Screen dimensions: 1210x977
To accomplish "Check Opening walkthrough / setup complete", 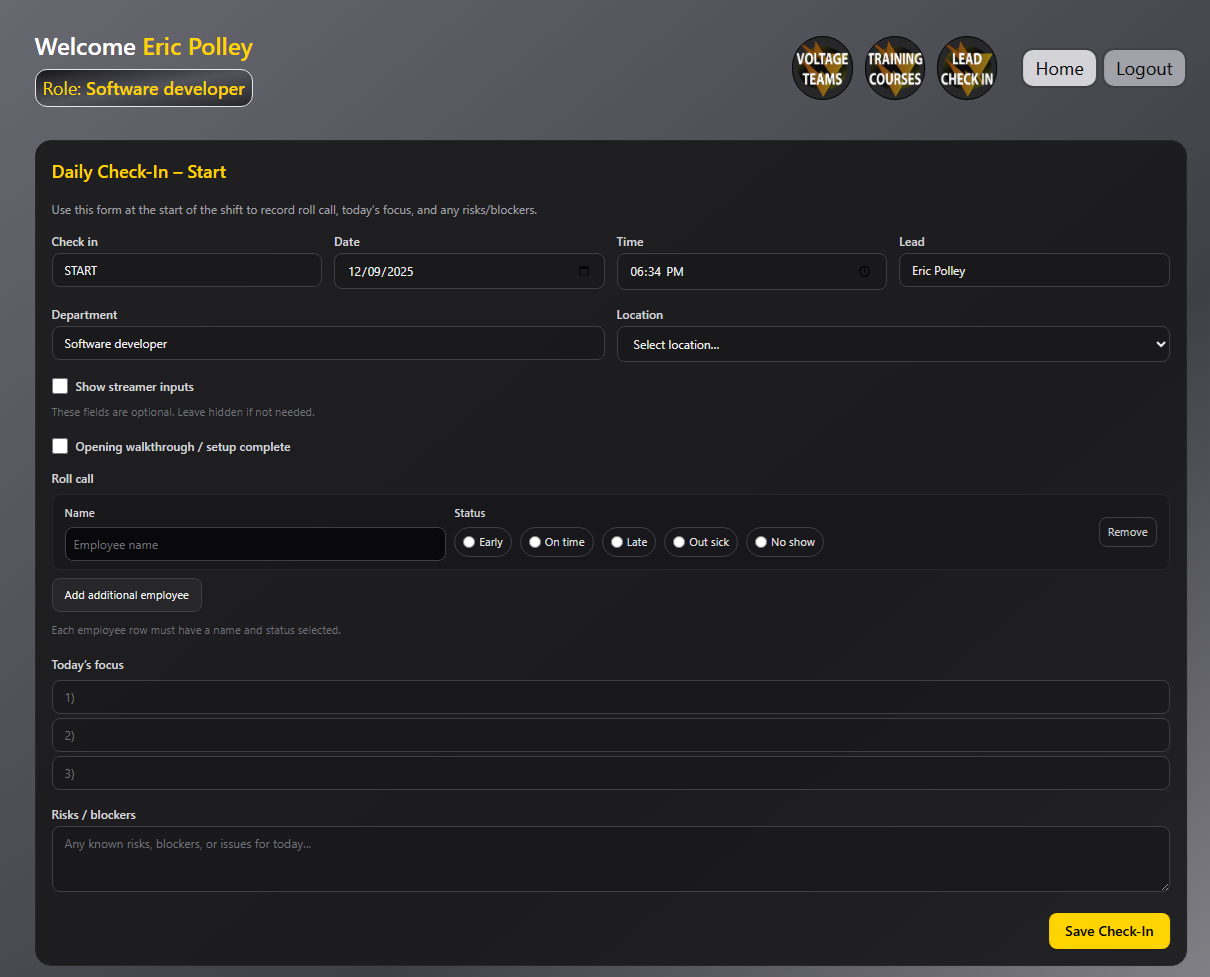I will [x=60, y=446].
